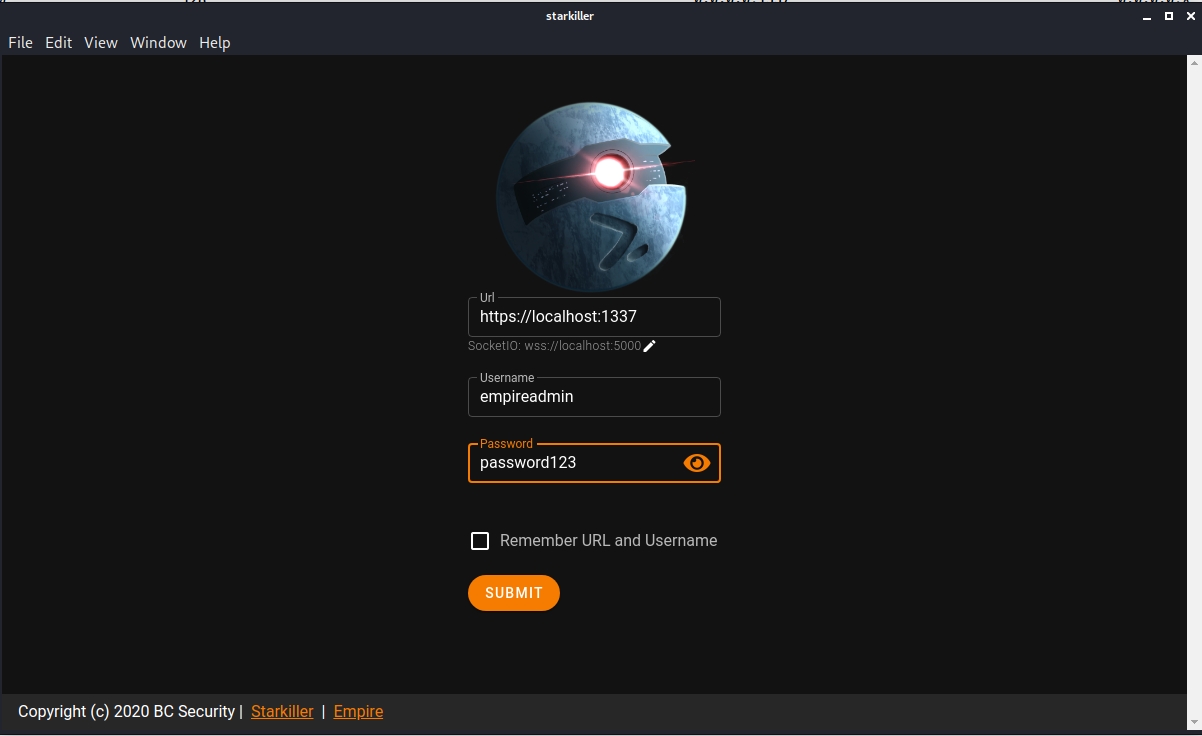This screenshot has width=1202, height=736.
Task: Select the Username field containing empireadmin
Action: (593, 397)
